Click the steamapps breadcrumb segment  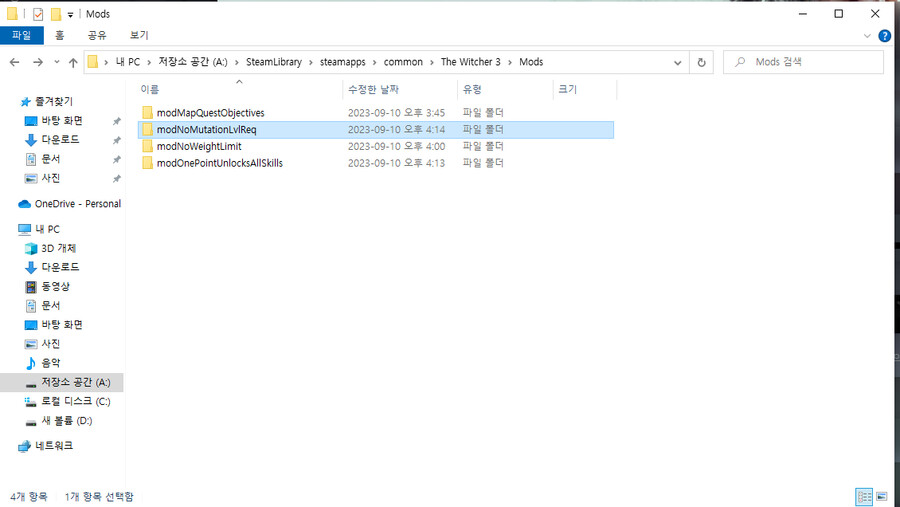click(x=340, y=62)
